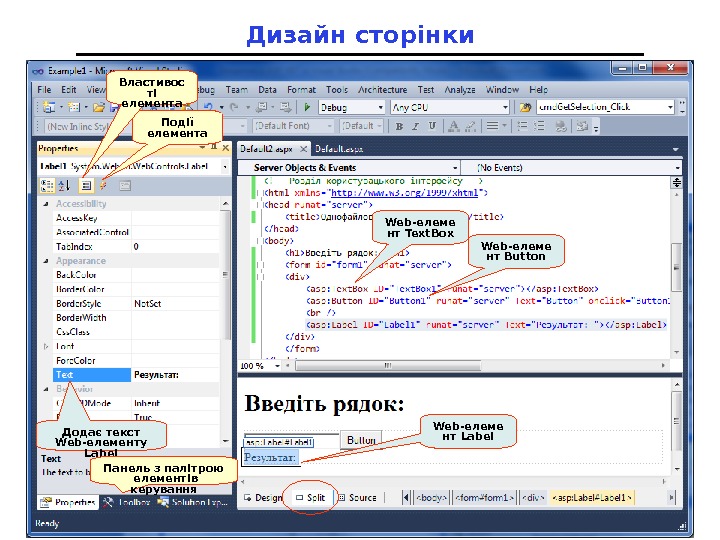Toggle Italic formatting button

click(416, 126)
